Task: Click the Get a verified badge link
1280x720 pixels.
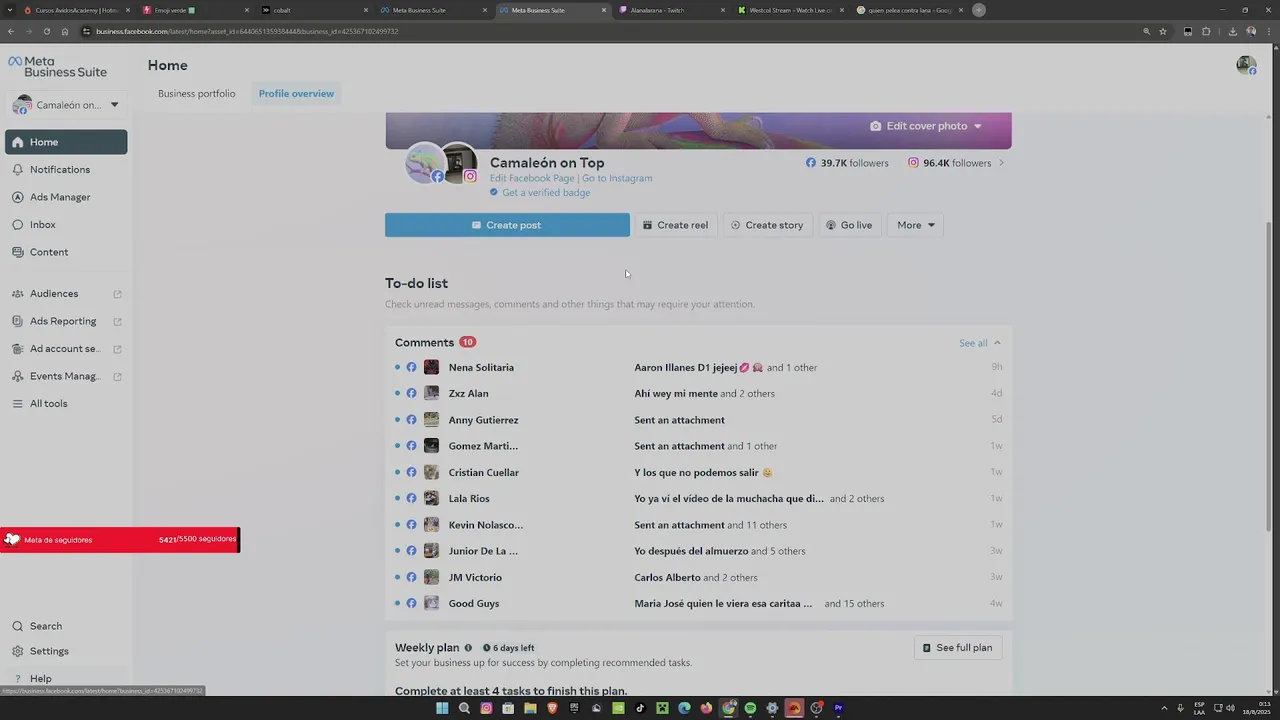Action: [x=546, y=193]
